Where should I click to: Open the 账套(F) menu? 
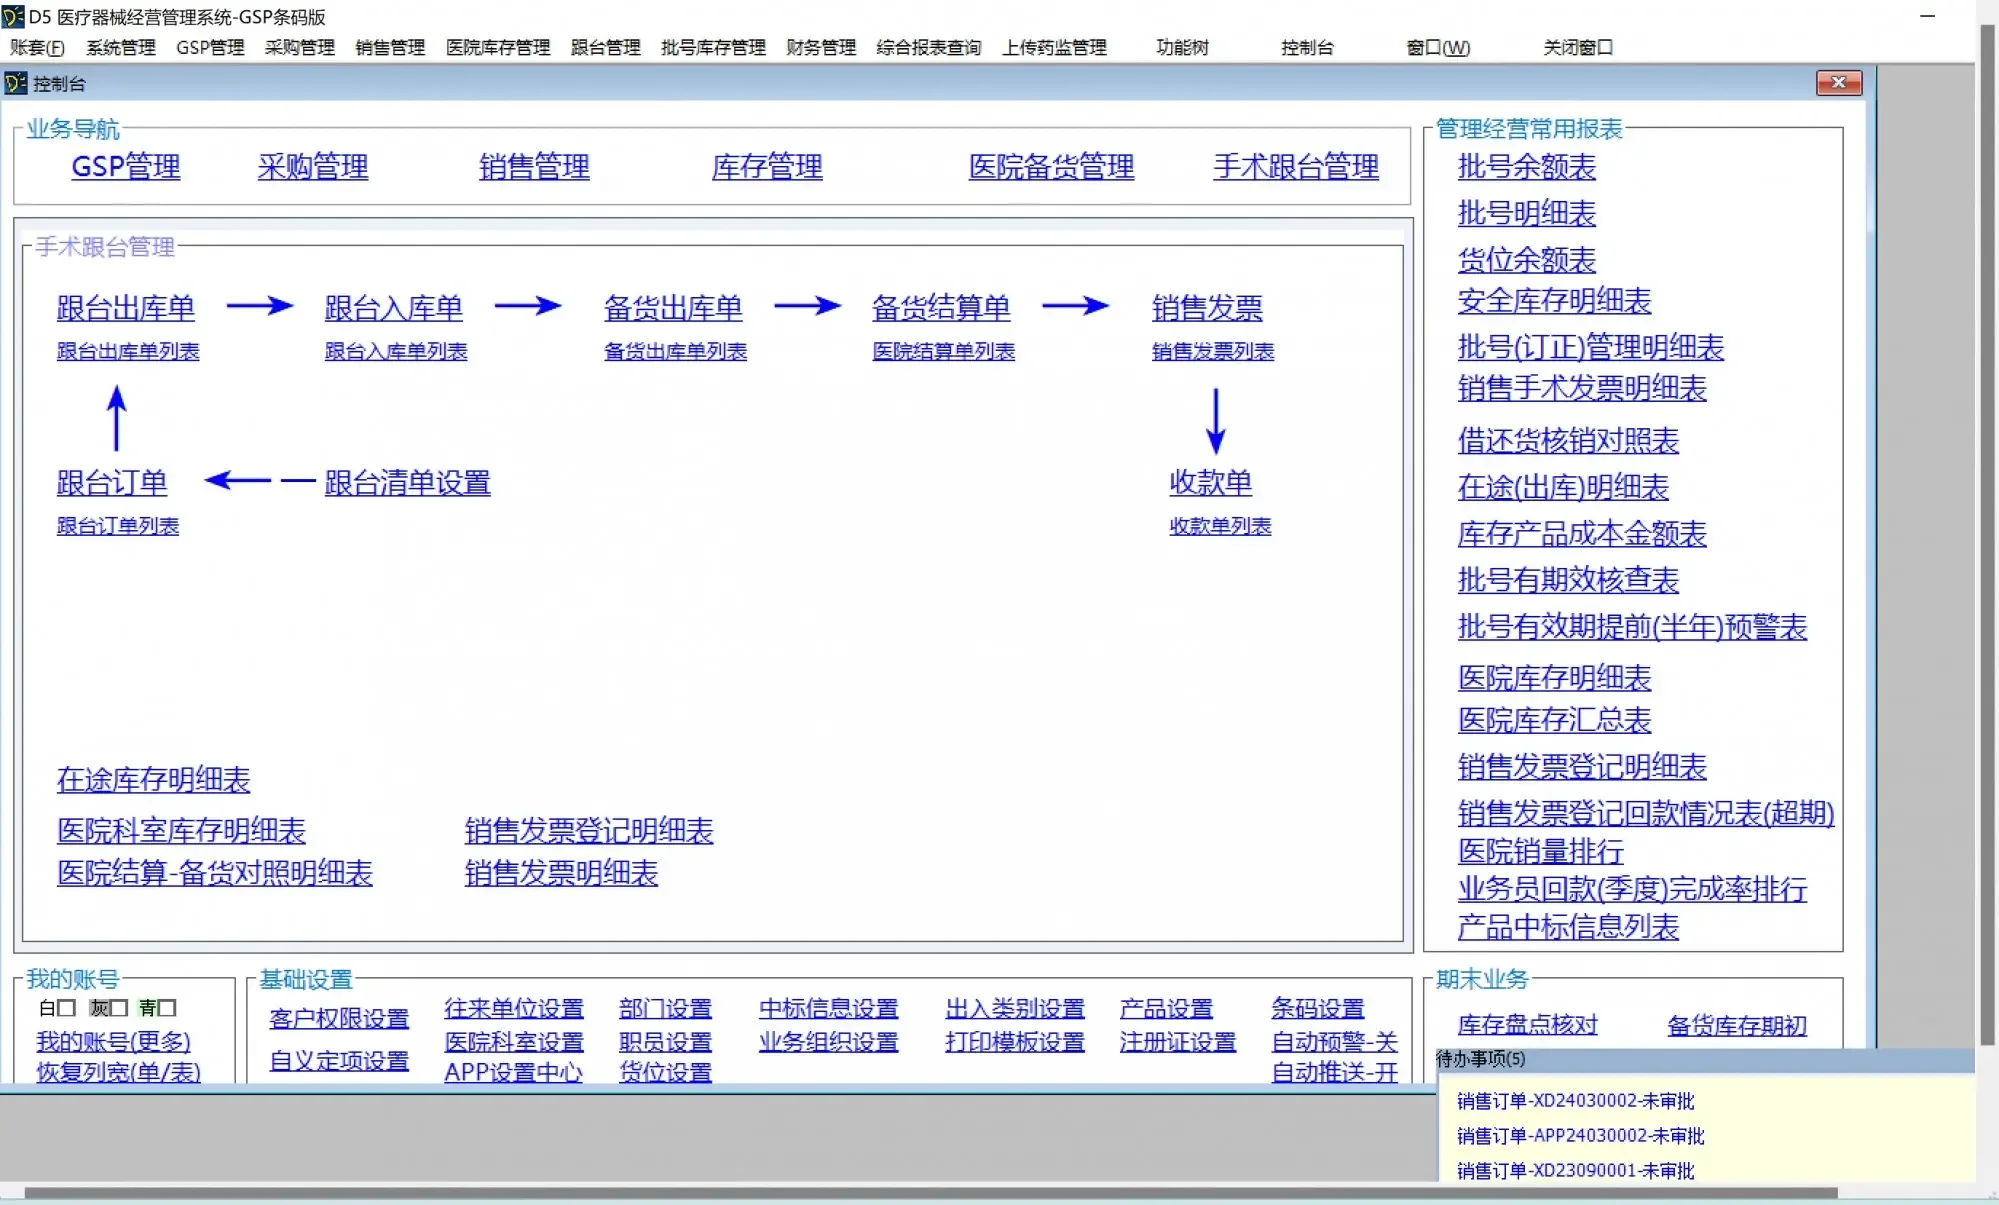click(x=37, y=47)
